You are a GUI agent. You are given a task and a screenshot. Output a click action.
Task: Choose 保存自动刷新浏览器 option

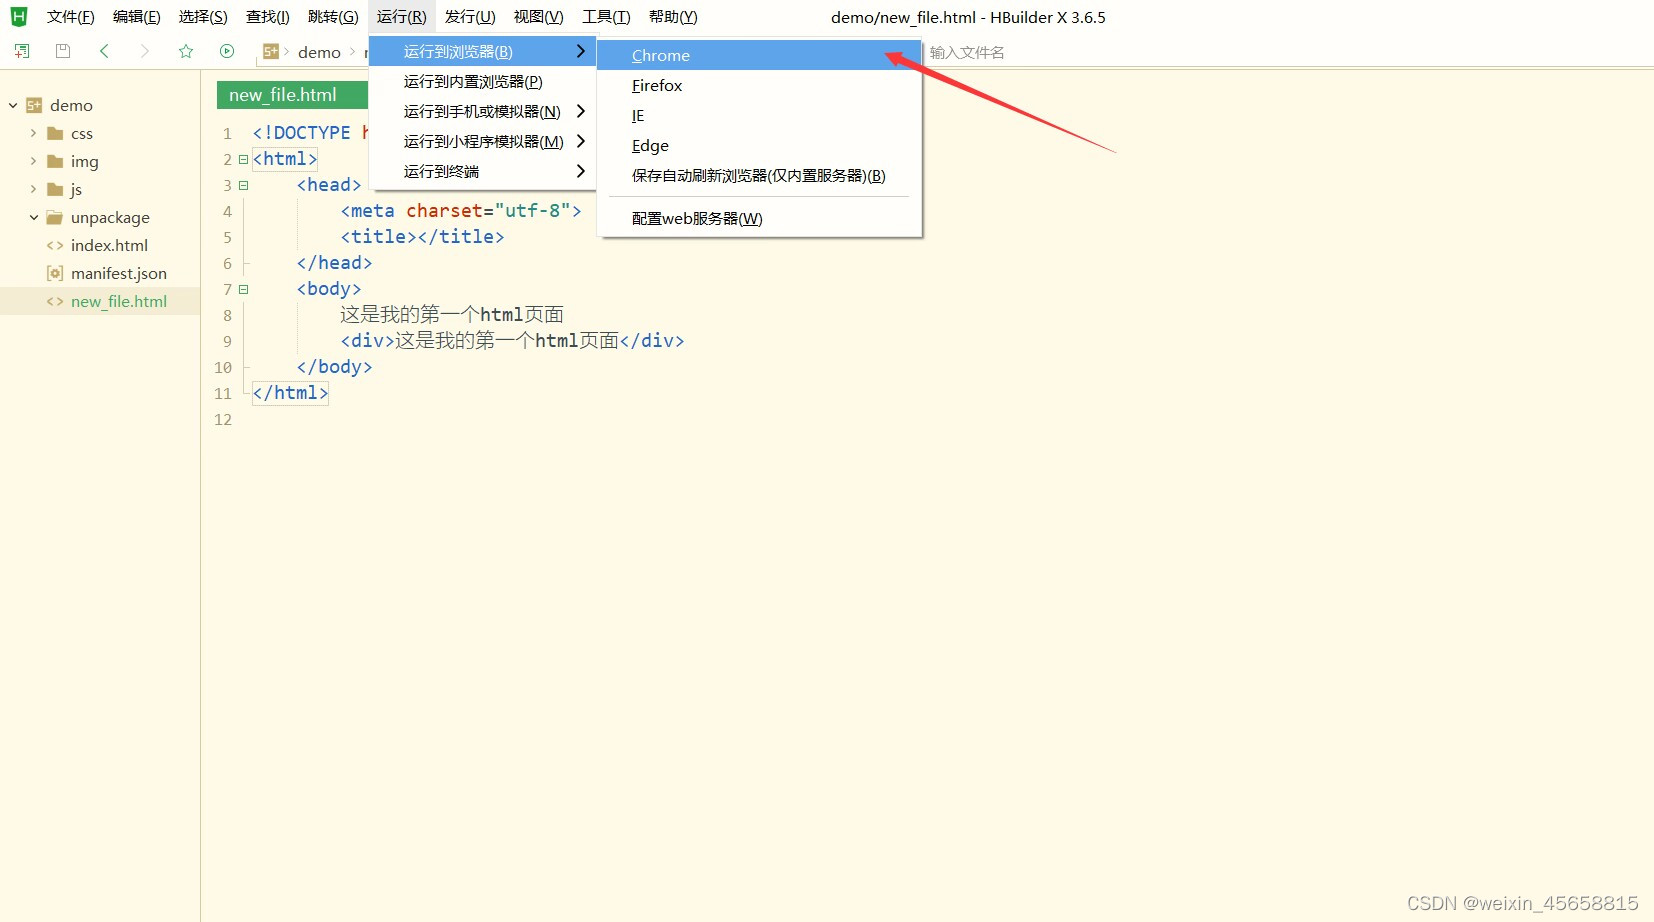(x=759, y=175)
